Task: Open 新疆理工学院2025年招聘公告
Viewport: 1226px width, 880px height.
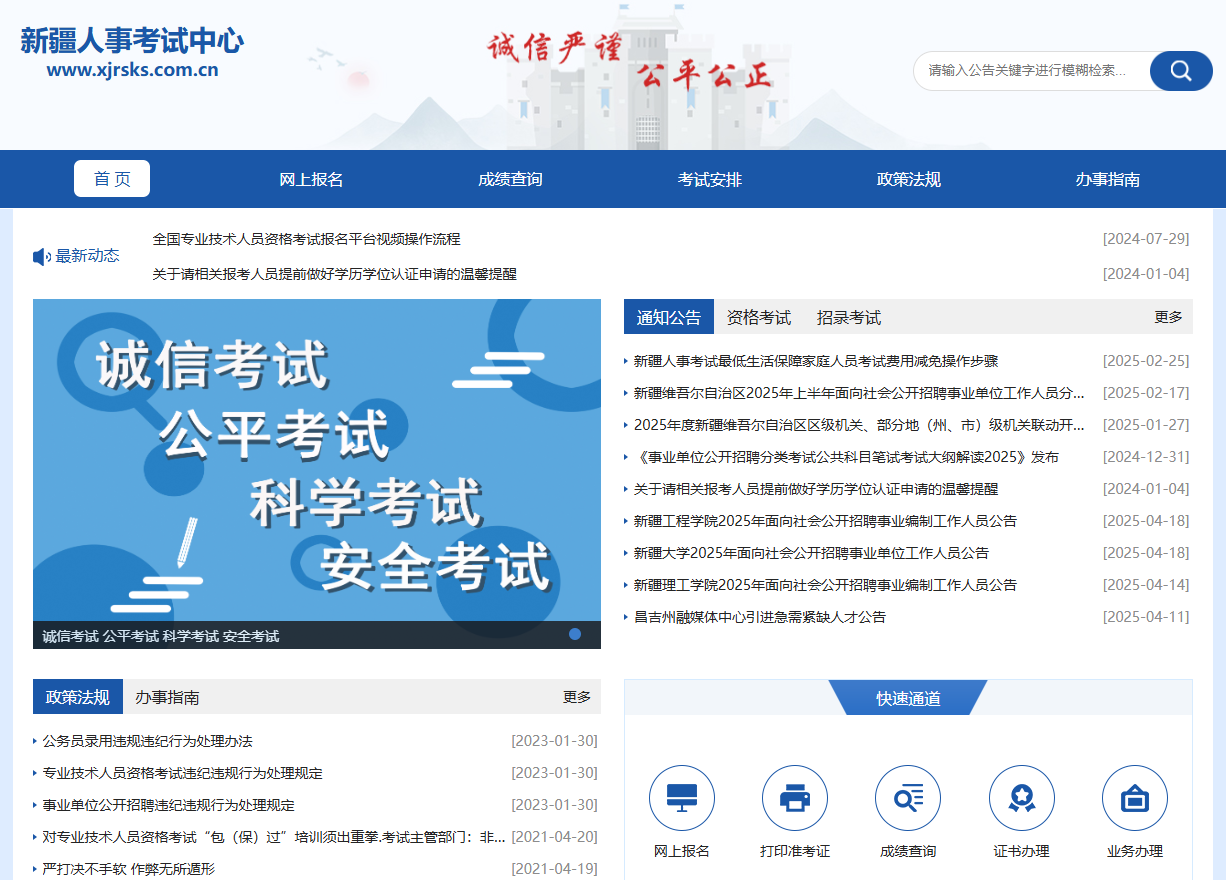Action: click(825, 585)
